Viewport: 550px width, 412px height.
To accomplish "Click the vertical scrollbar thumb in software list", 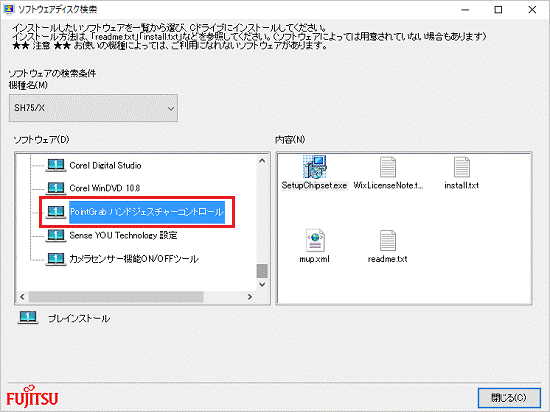I will click(x=262, y=271).
